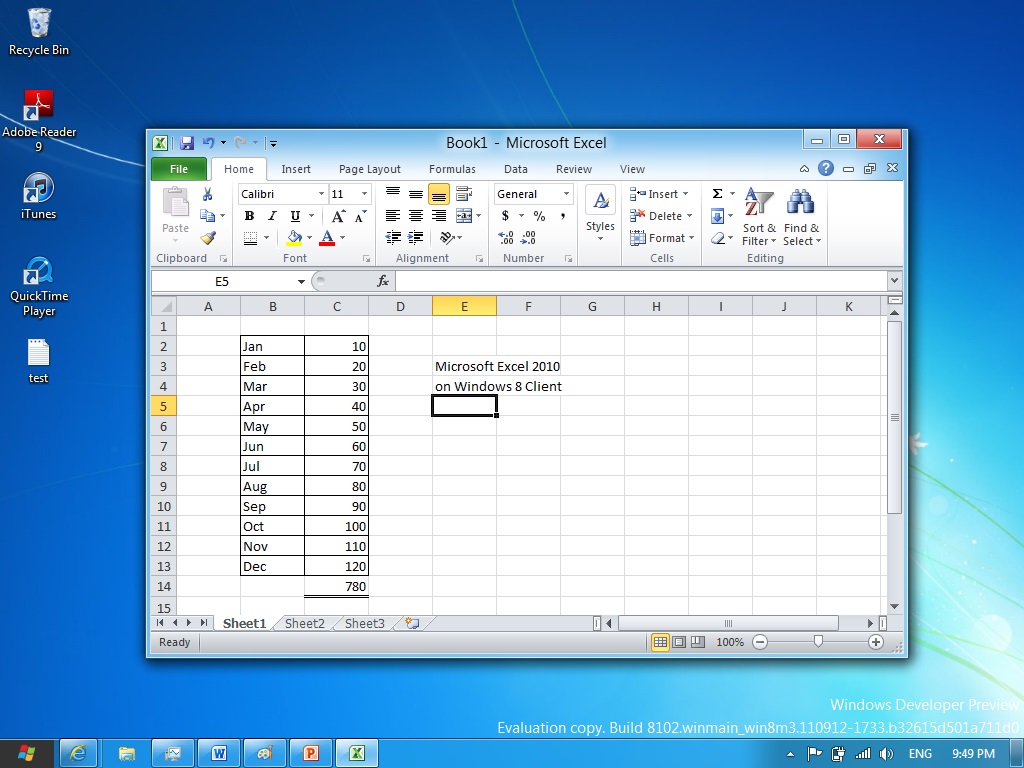
Task: Click the Fill down-arrow icon in Editing
Action: (x=717, y=216)
